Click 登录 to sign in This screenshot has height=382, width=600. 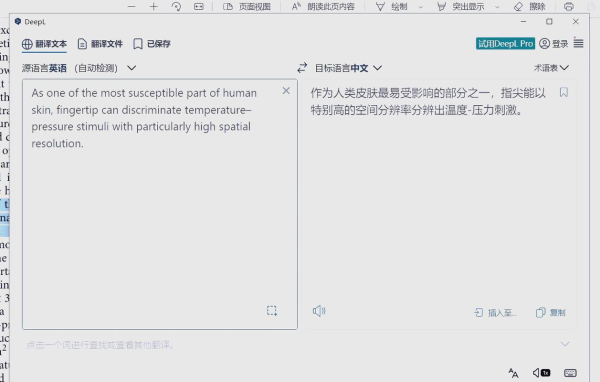554,44
